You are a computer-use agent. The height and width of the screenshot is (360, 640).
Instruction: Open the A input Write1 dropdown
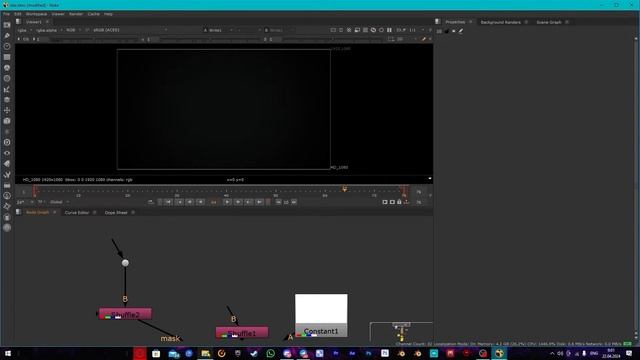tap(218, 30)
